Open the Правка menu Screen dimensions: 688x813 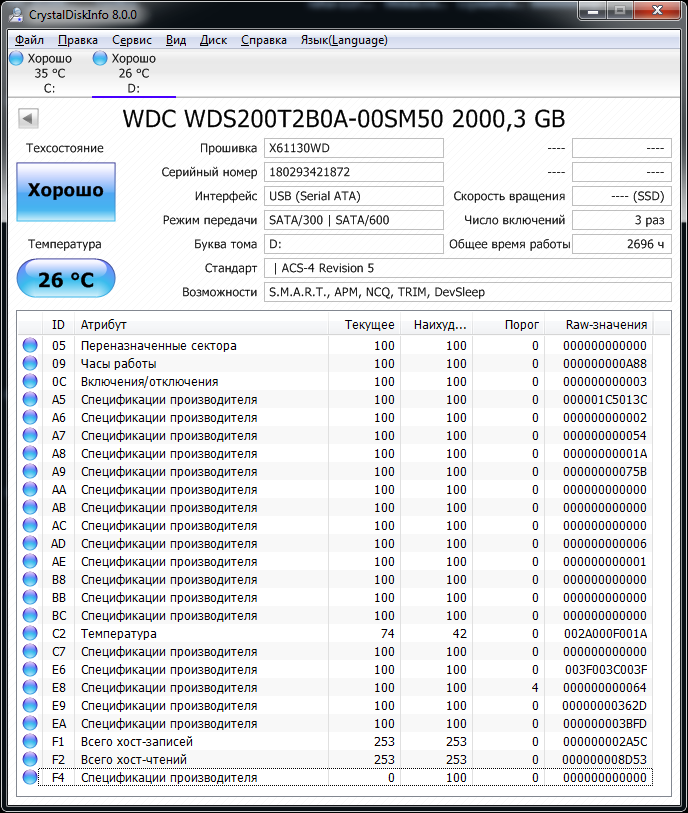(x=78, y=40)
